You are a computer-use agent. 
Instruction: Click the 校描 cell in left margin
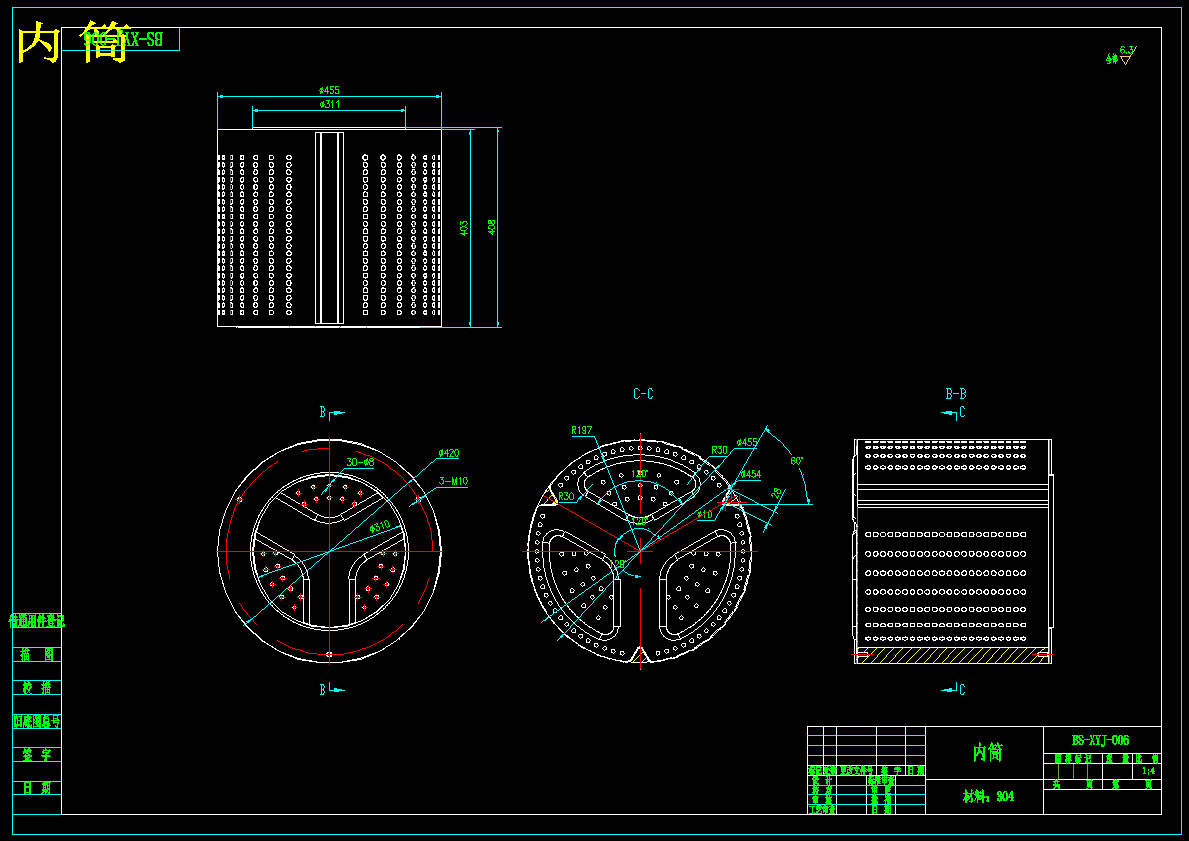36,687
